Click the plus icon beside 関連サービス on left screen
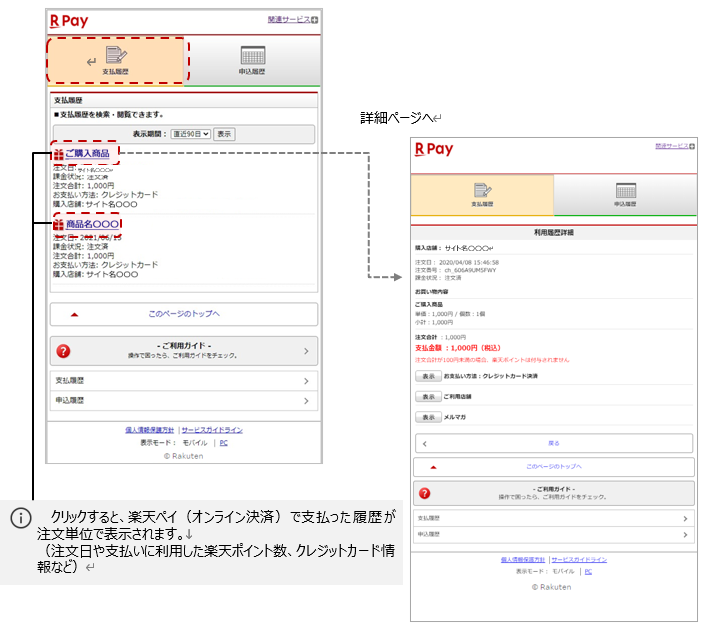 coord(314,20)
